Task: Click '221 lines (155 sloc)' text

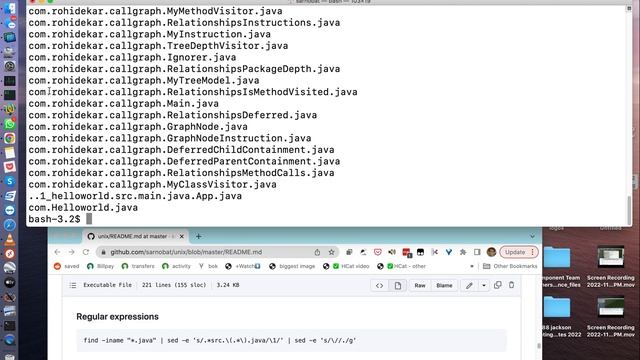Action: [174, 285]
